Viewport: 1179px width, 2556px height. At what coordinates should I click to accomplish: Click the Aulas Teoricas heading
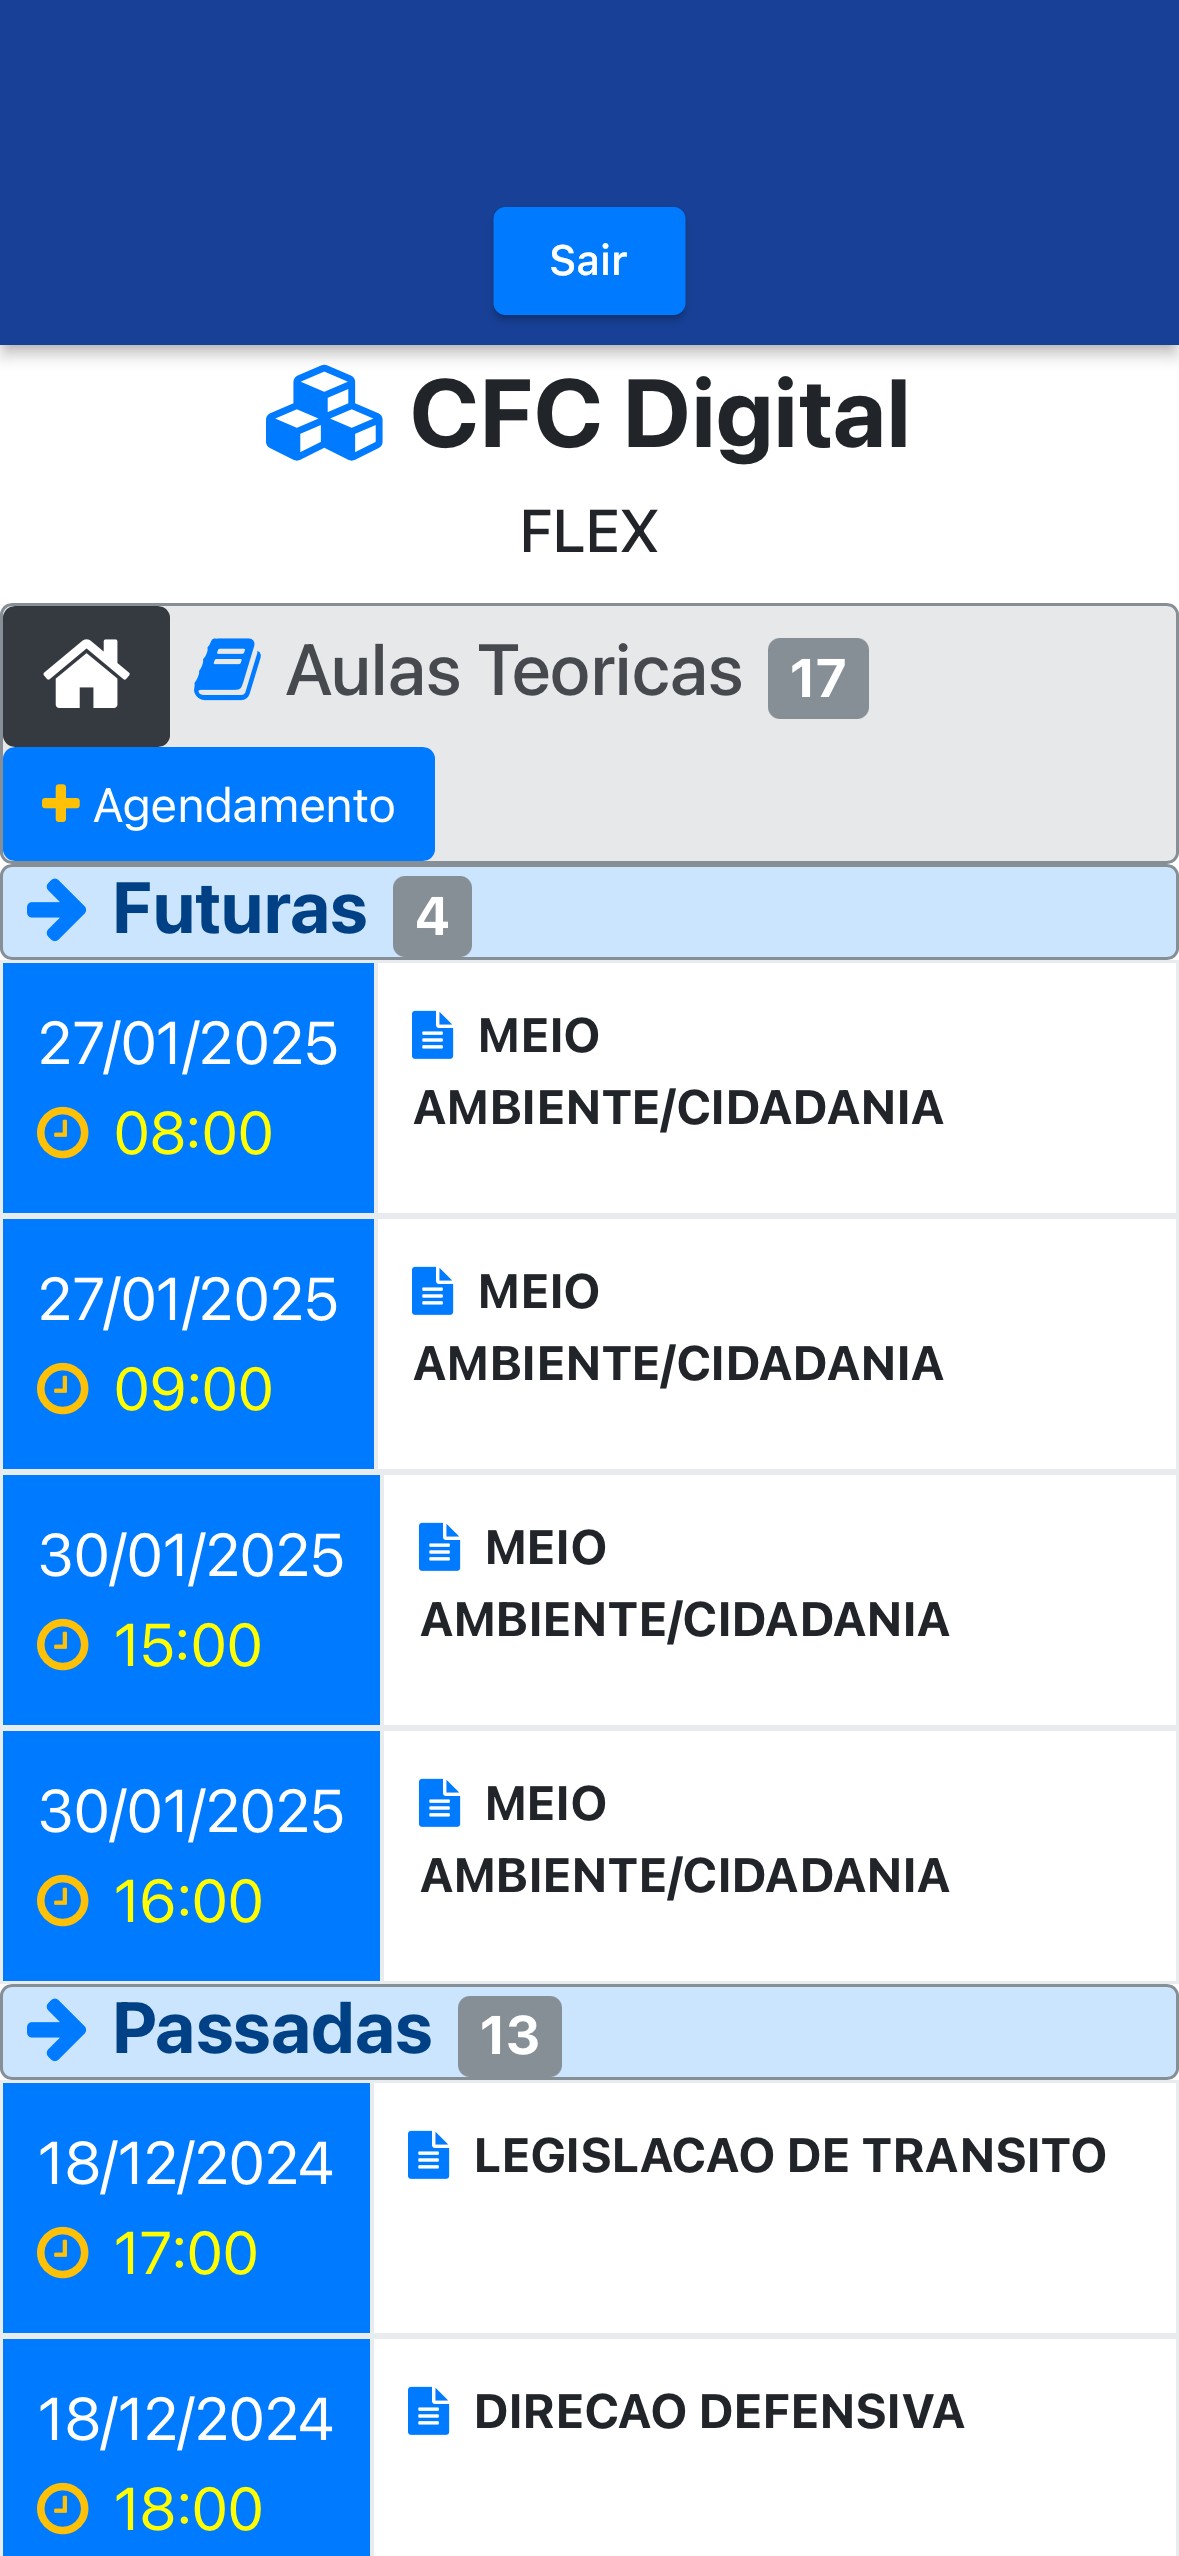[x=514, y=670]
